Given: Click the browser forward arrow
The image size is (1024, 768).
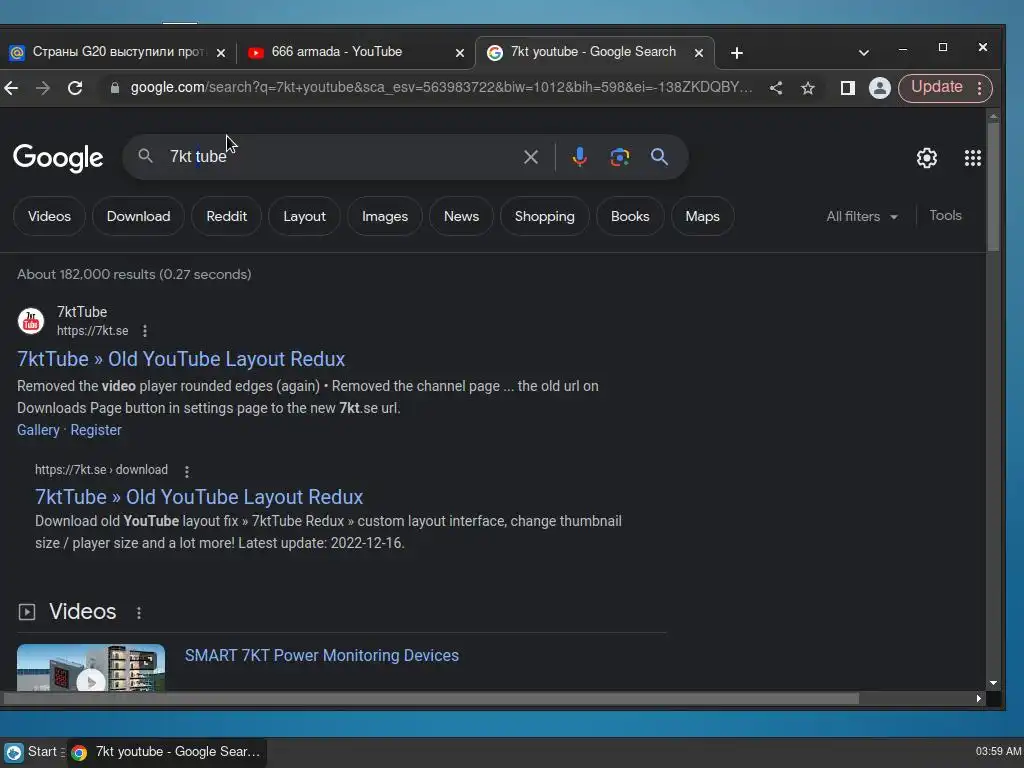Looking at the screenshot, I should pos(43,88).
